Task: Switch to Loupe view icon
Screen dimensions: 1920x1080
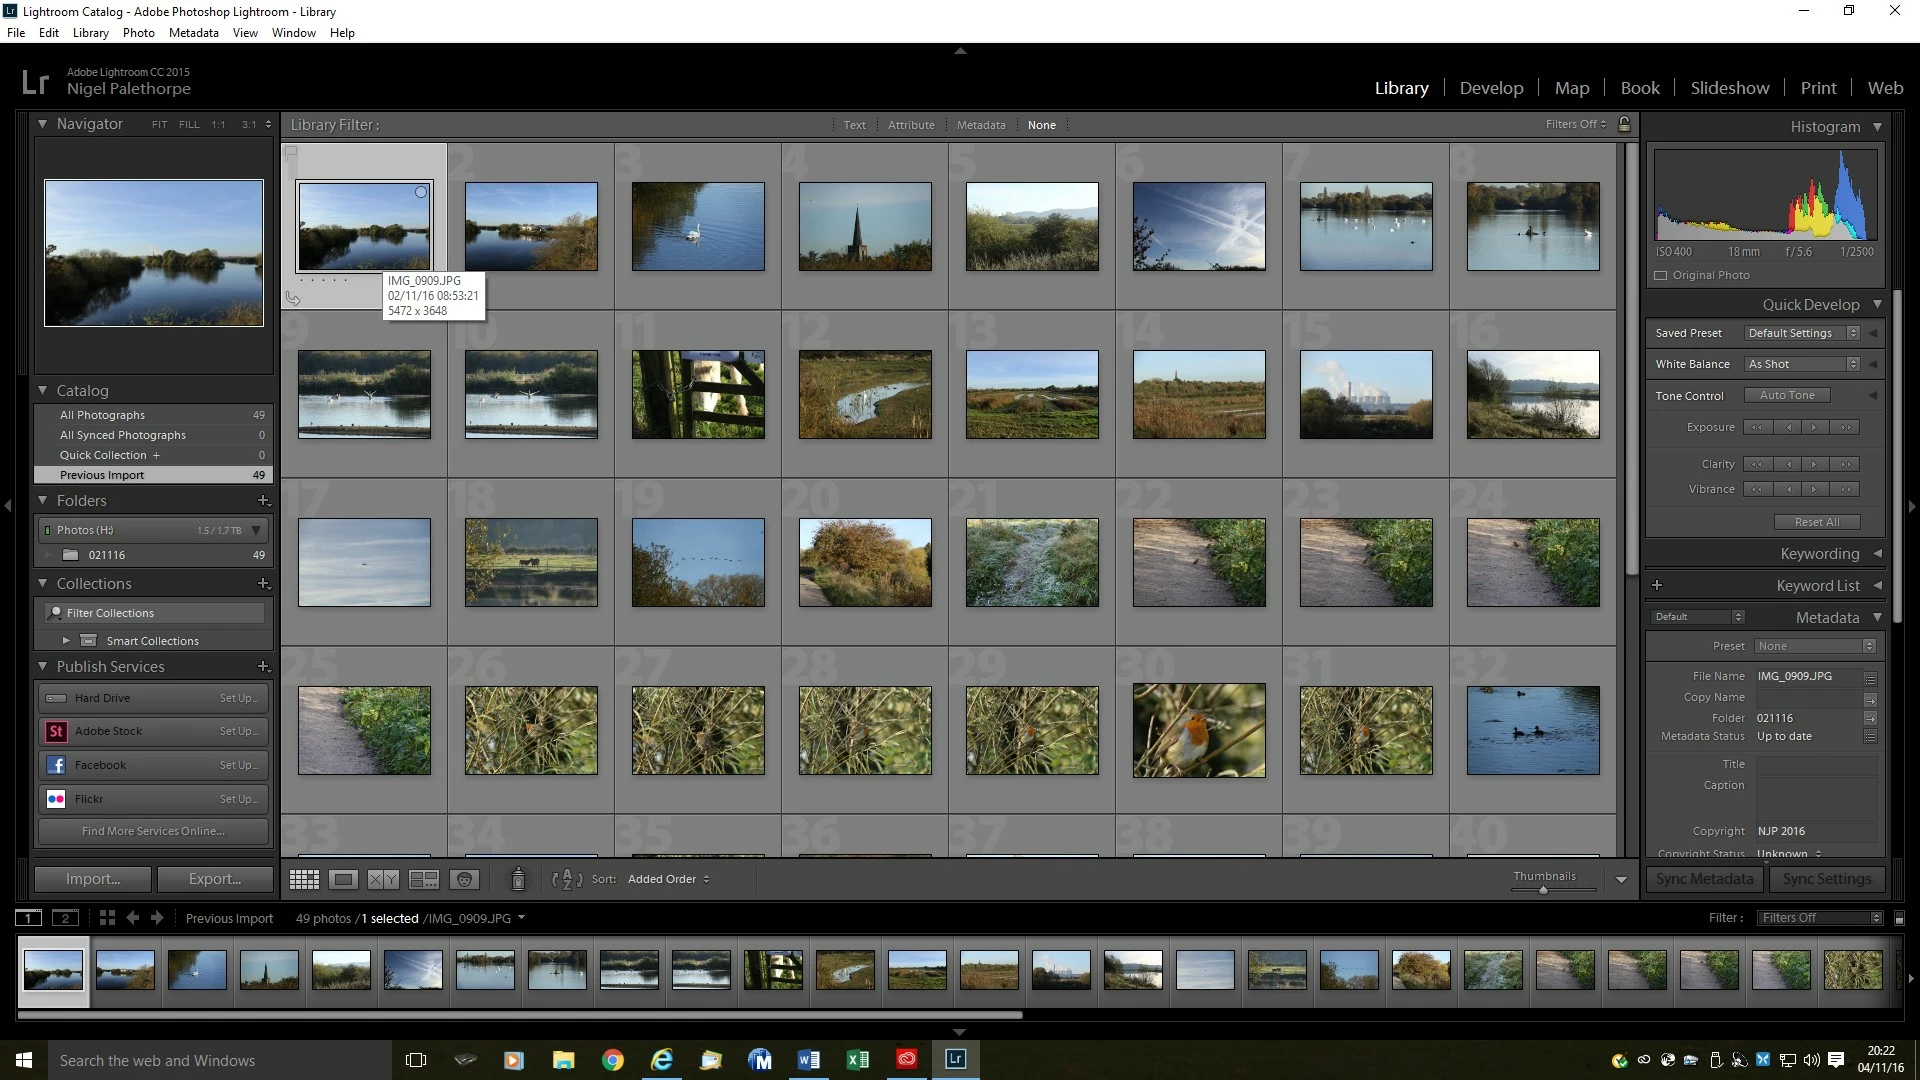Action: point(343,880)
